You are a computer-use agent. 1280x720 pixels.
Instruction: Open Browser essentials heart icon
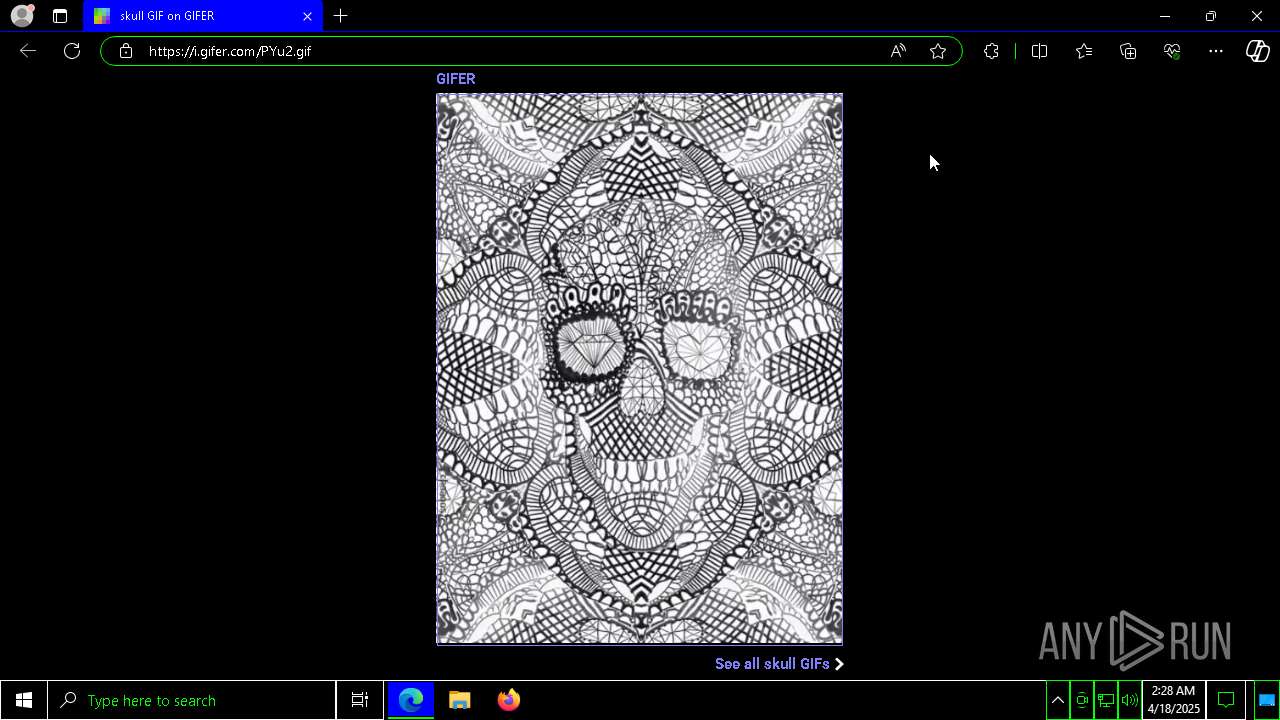pos(1172,51)
